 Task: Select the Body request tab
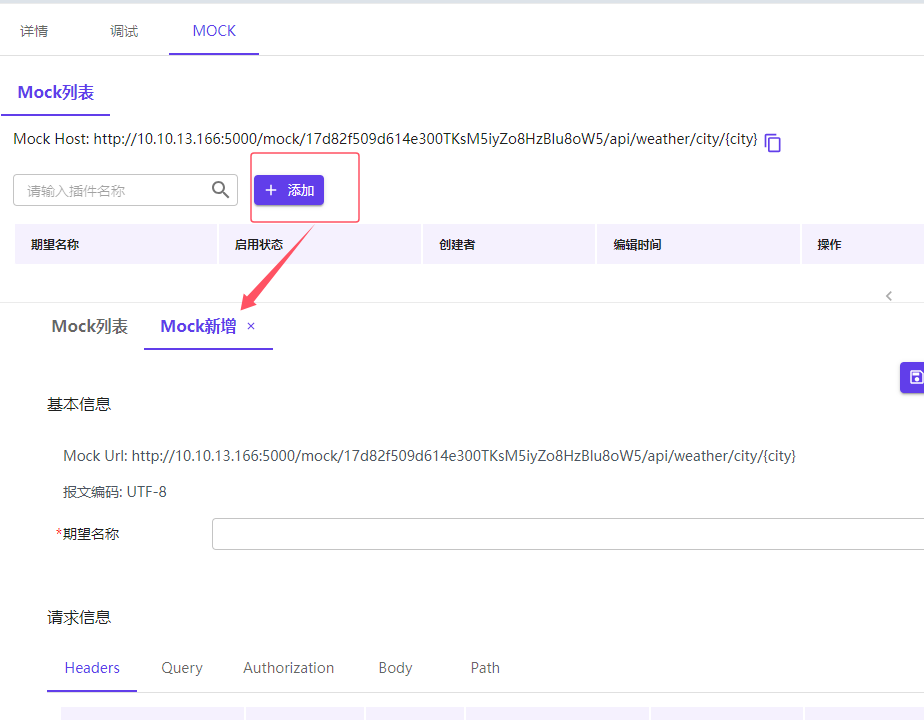point(395,668)
